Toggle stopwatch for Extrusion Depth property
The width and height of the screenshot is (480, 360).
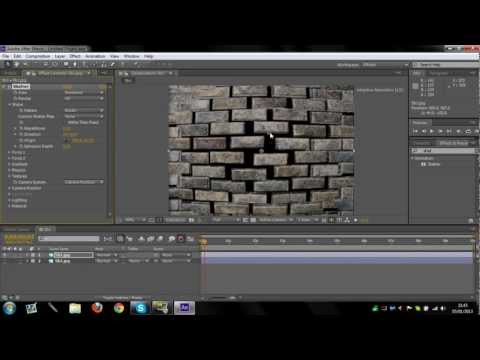point(21,146)
